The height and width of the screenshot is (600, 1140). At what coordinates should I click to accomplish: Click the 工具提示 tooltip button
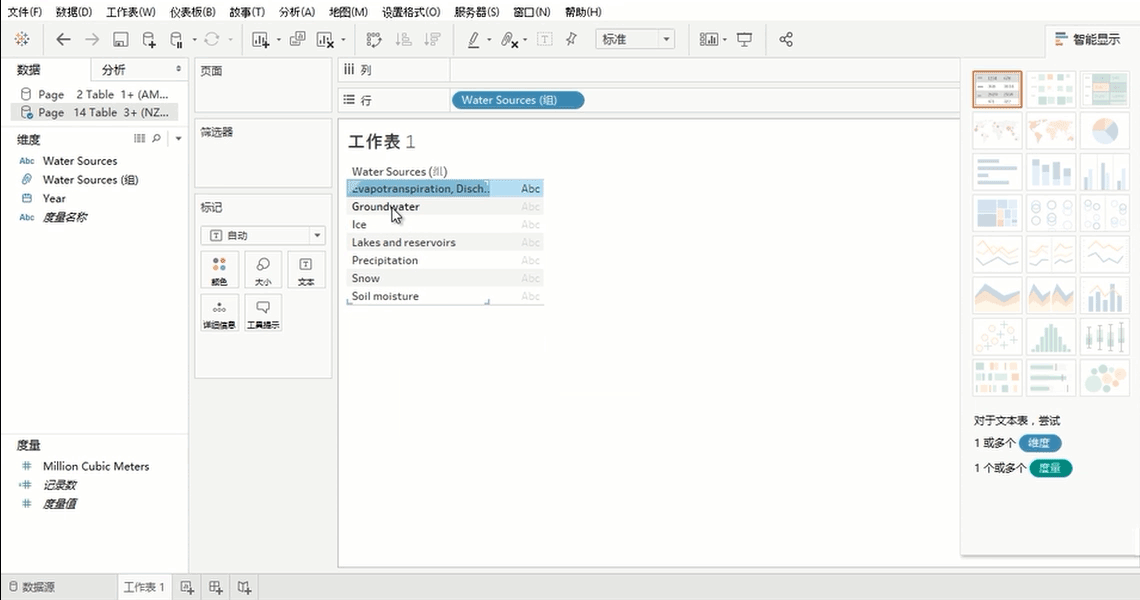pos(263,314)
